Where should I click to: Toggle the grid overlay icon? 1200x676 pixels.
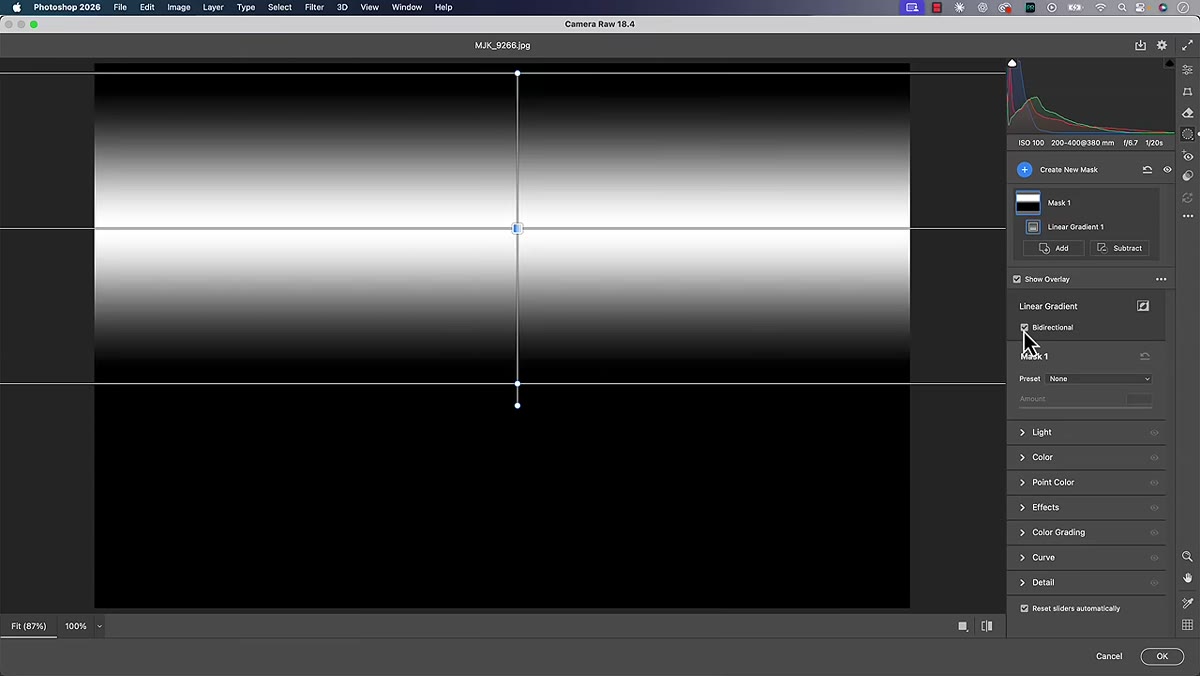(x=1187, y=625)
